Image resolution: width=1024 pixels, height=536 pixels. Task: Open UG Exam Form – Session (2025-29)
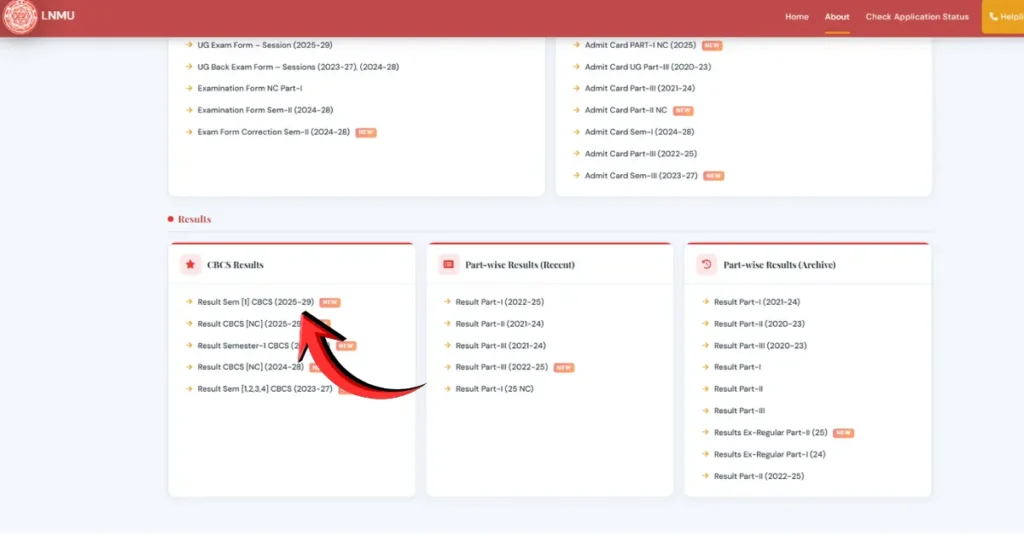pos(264,45)
